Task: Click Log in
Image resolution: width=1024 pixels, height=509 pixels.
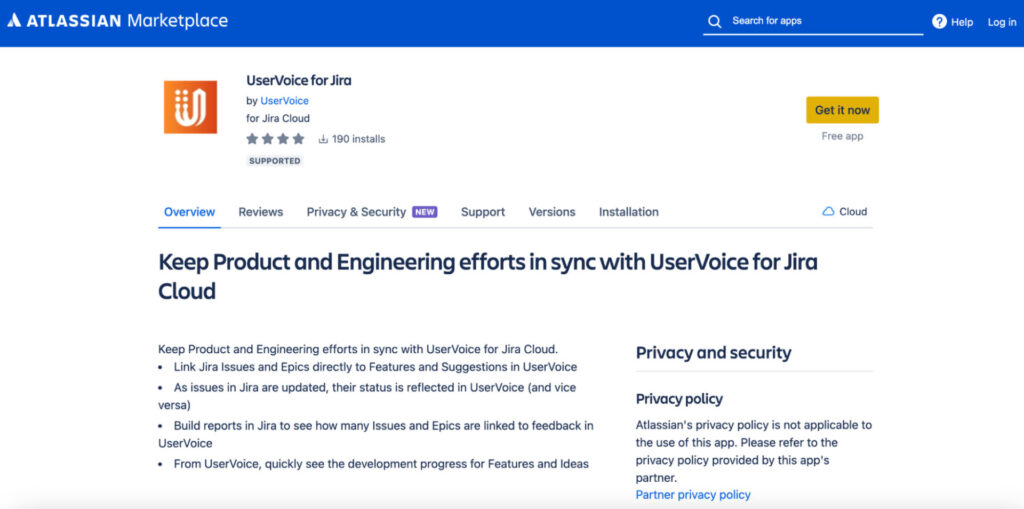Action: [1002, 22]
